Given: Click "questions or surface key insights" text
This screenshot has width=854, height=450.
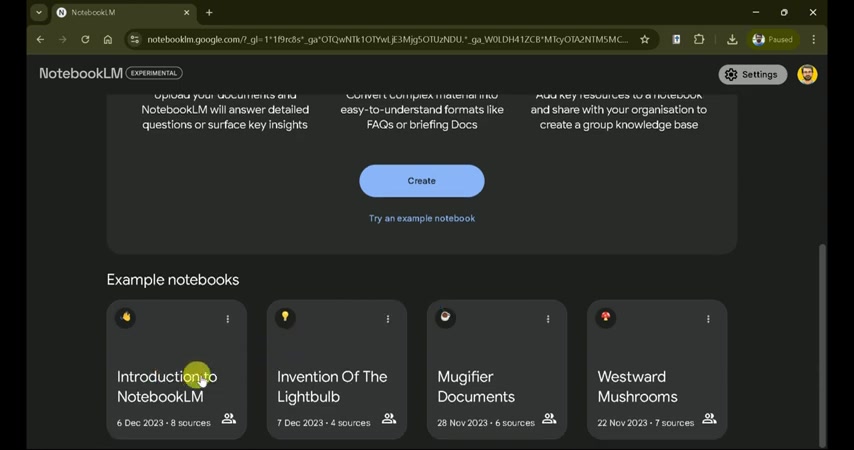Looking at the screenshot, I should tap(225, 125).
